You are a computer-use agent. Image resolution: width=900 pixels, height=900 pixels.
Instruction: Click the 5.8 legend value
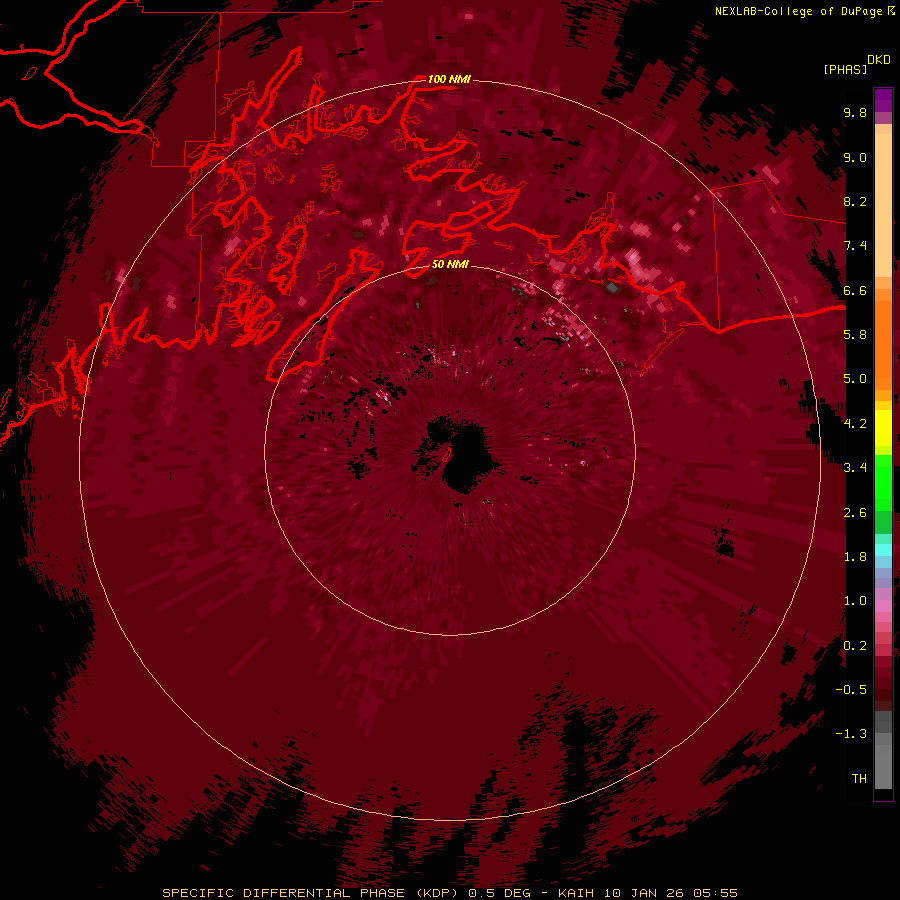click(855, 335)
